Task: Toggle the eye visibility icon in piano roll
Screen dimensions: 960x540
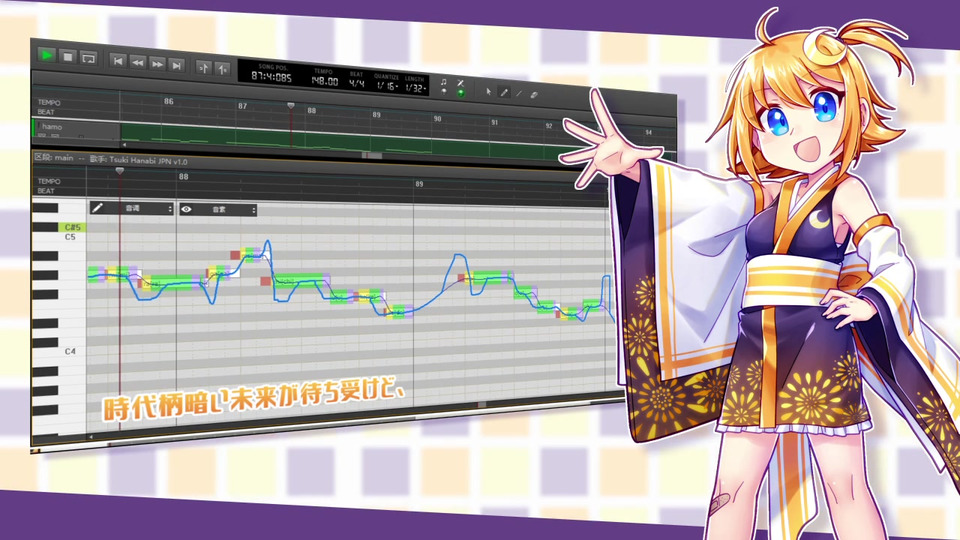Action: pyautogui.click(x=187, y=209)
